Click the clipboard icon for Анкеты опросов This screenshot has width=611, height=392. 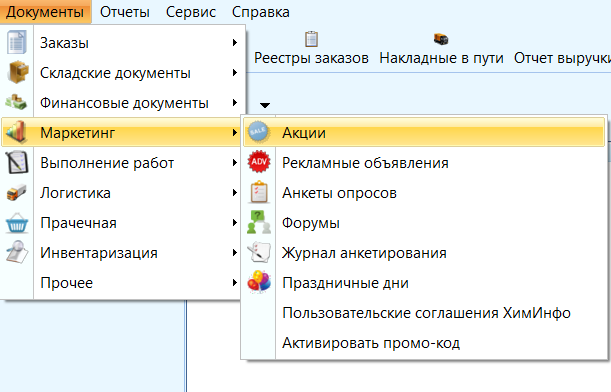coord(259,192)
